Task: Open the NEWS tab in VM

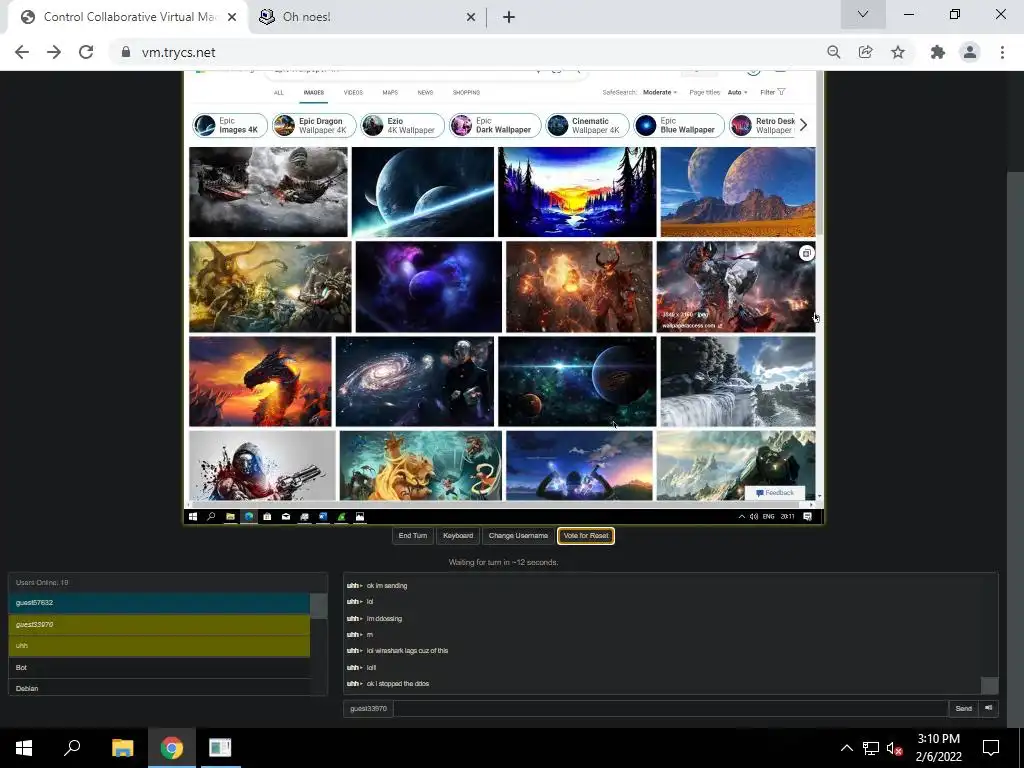Action: [x=425, y=93]
